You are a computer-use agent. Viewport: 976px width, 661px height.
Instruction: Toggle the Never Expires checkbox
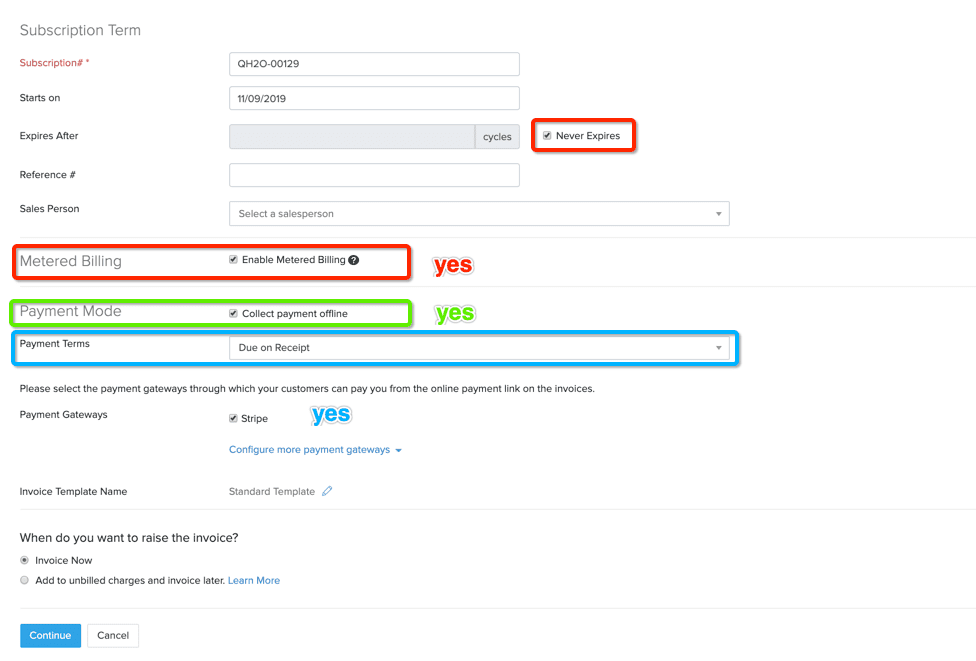[547, 135]
